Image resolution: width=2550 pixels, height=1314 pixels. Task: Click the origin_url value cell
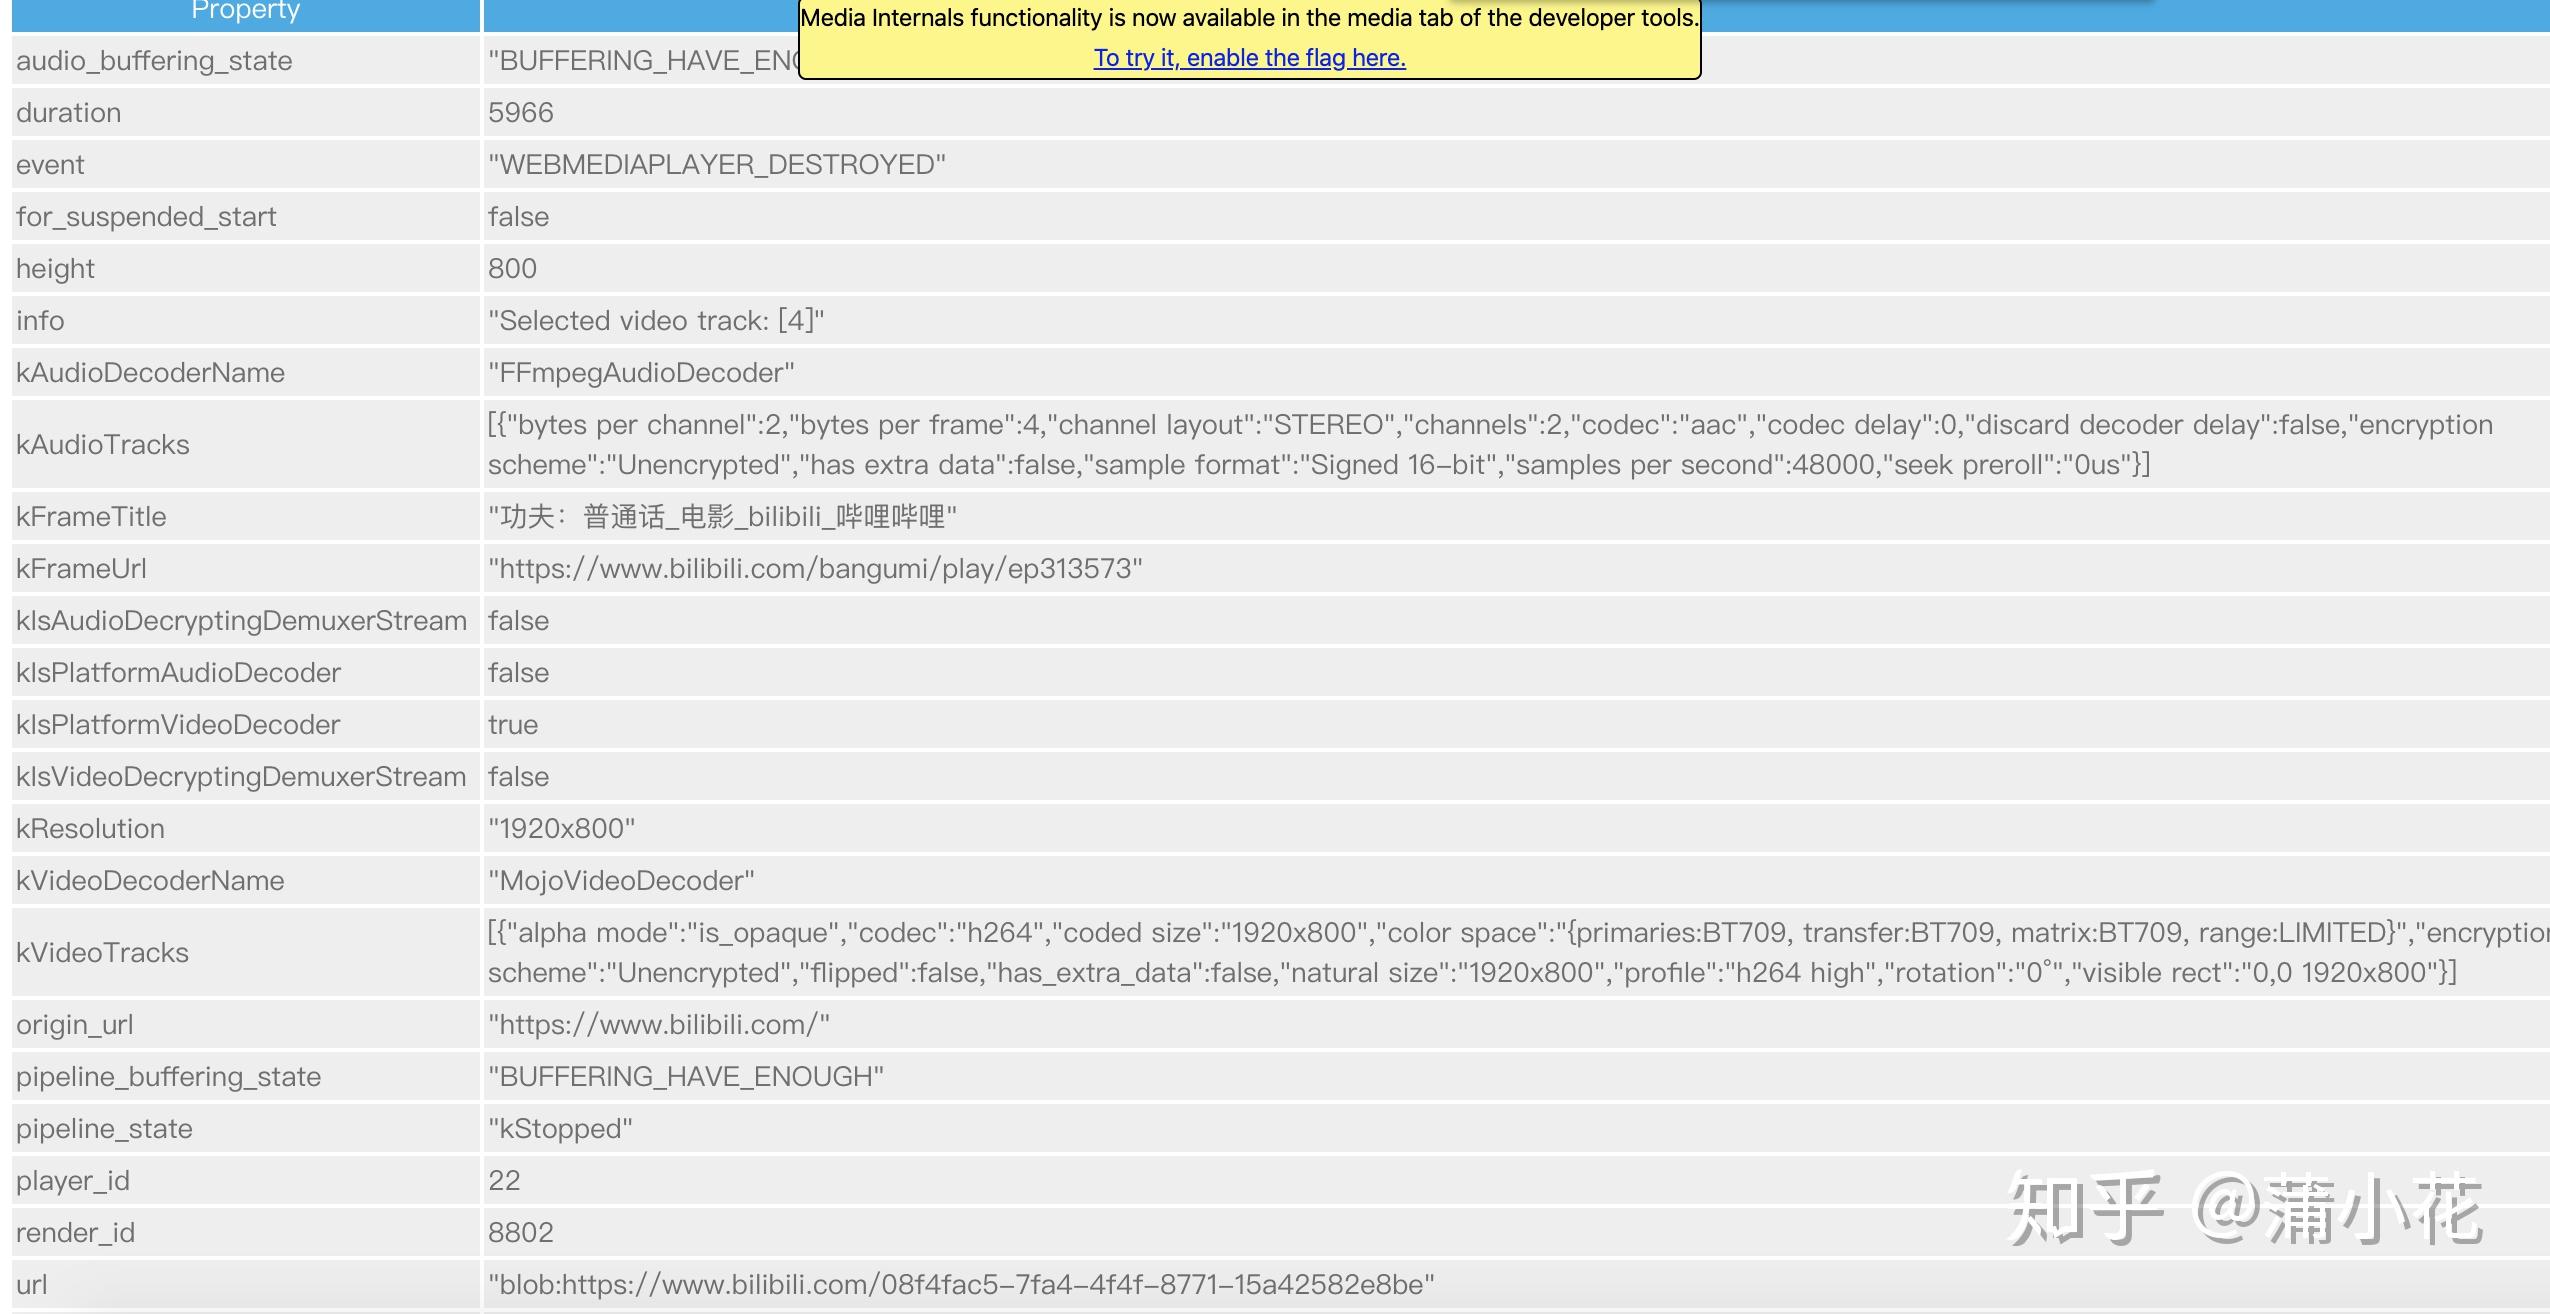(x=658, y=1024)
